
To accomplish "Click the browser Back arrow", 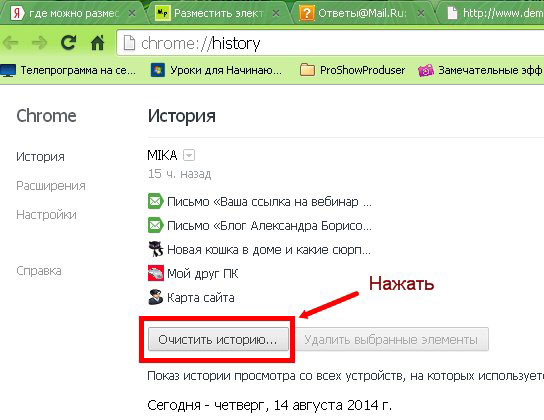I will (x=10, y=43).
